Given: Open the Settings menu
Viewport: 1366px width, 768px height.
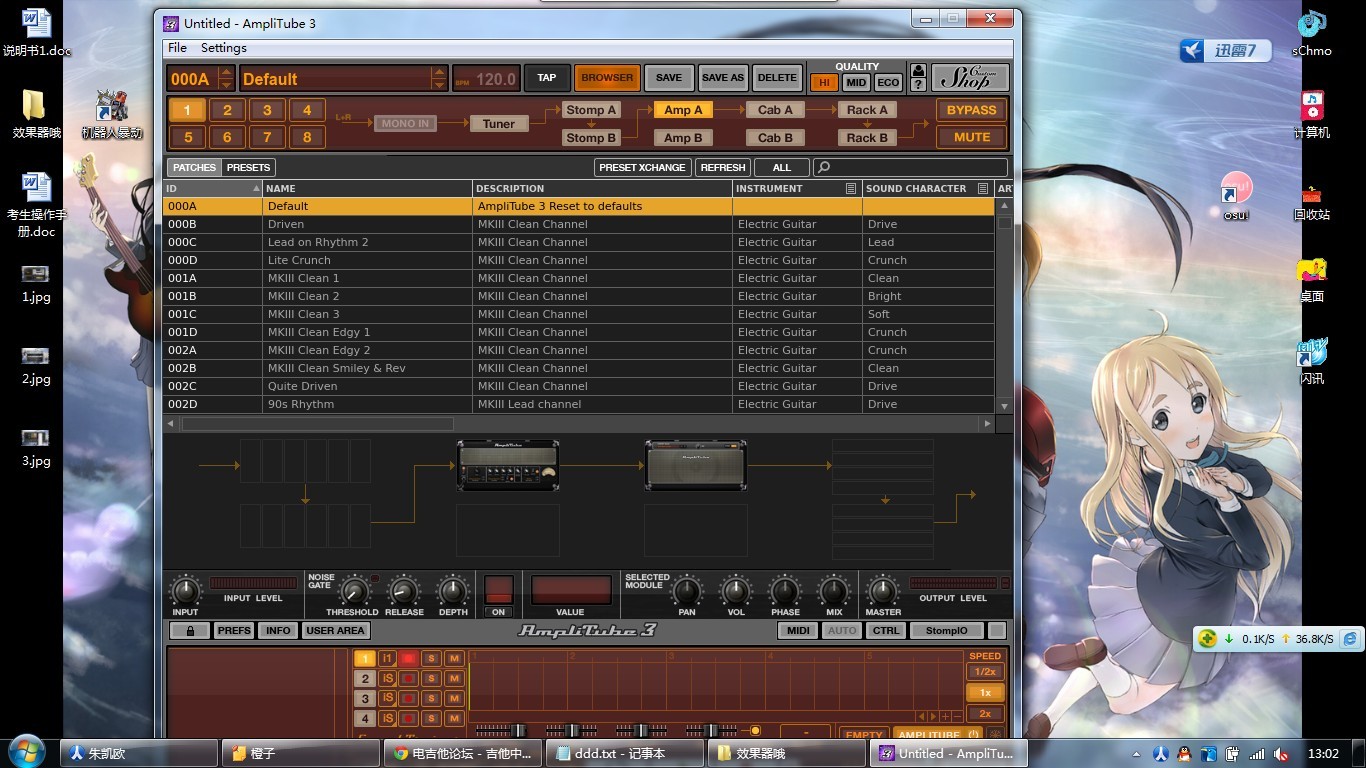Looking at the screenshot, I should [224, 48].
